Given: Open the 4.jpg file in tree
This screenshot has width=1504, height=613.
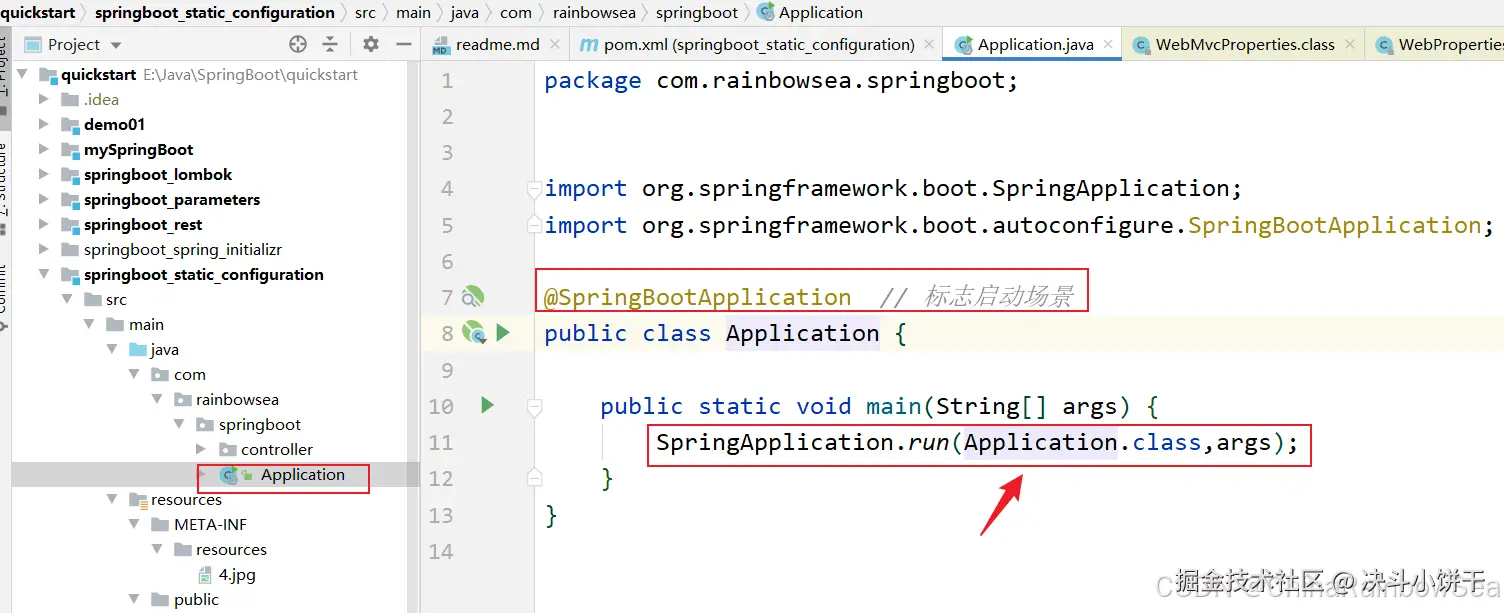Looking at the screenshot, I should point(237,574).
